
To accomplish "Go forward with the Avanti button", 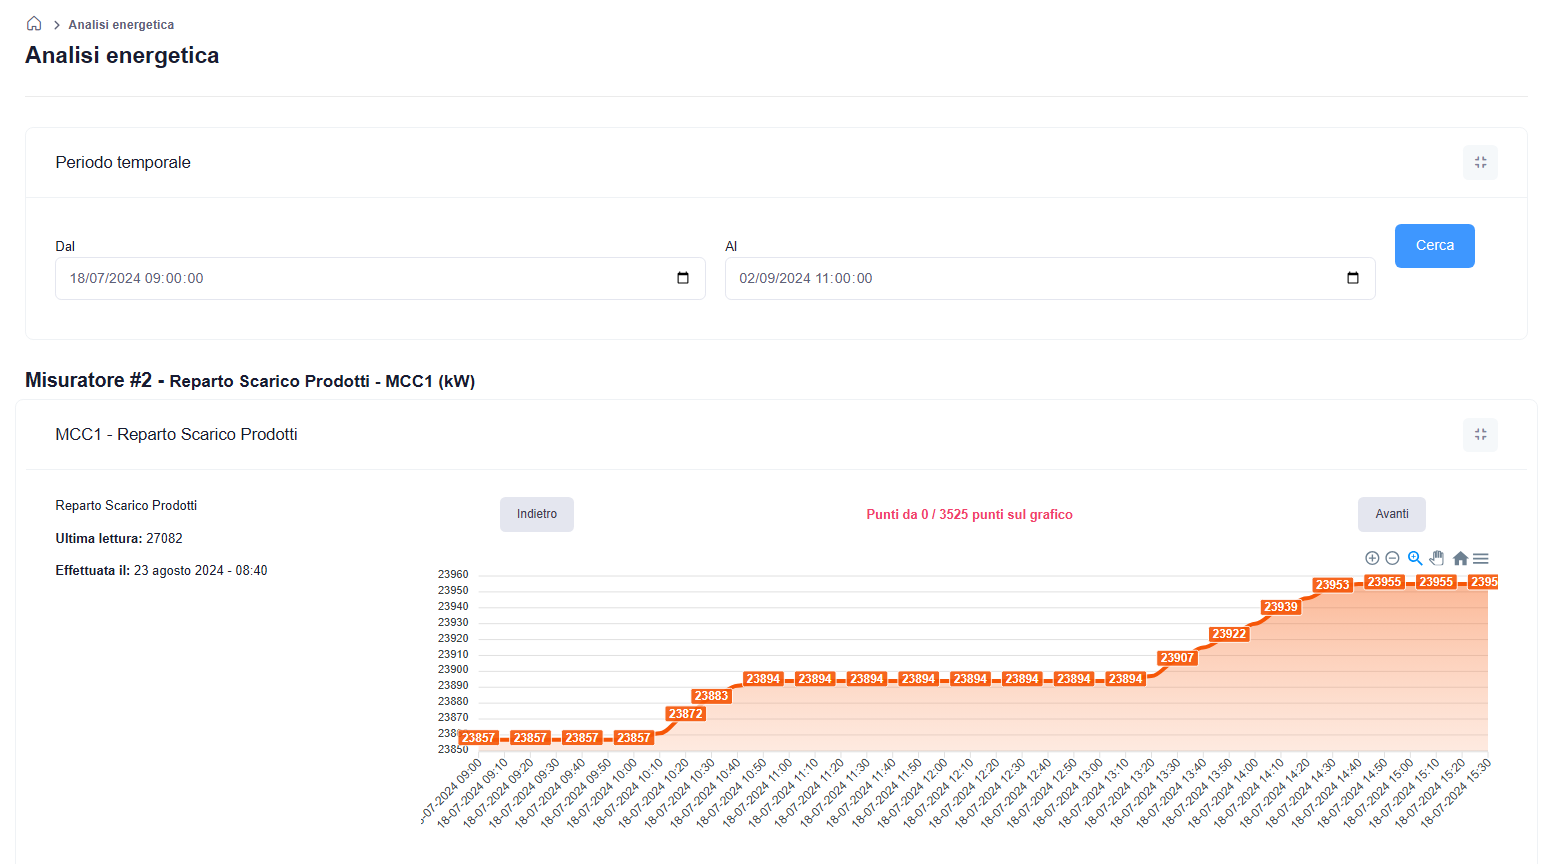I will [1392, 514].
